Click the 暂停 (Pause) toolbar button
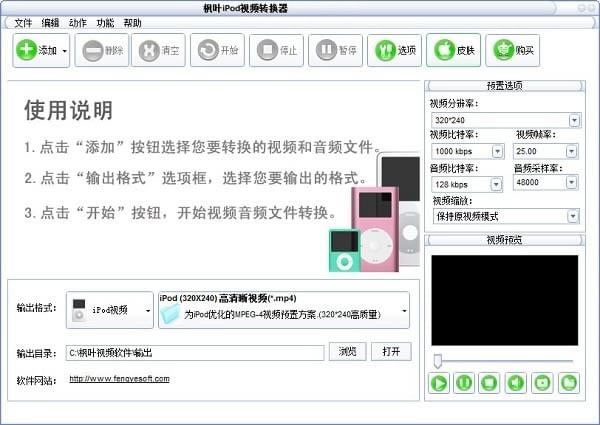 coord(336,49)
